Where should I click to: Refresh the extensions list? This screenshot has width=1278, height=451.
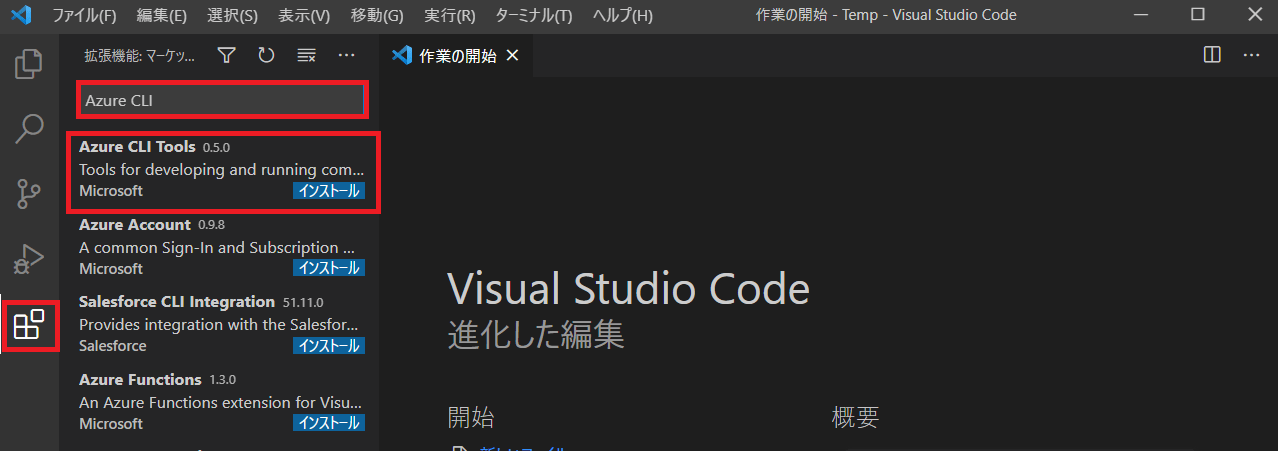(266, 55)
